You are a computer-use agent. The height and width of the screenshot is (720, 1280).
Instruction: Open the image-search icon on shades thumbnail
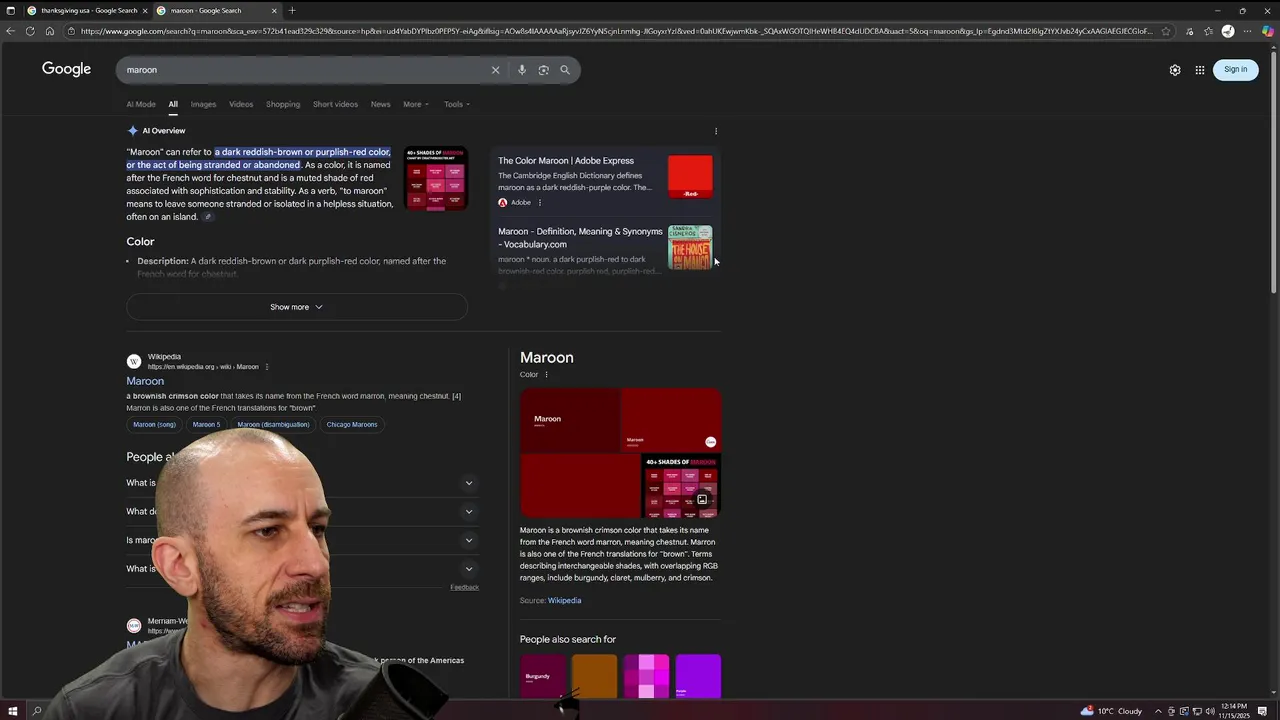pos(702,499)
